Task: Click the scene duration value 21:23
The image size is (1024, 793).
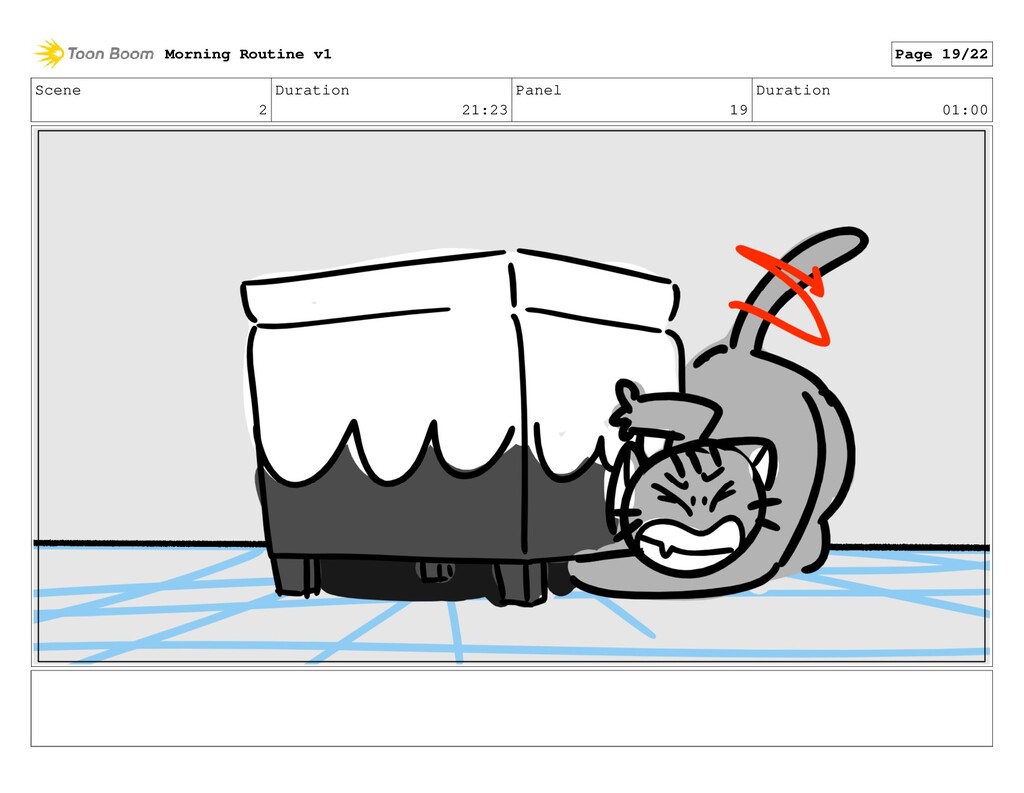Action: (485, 110)
